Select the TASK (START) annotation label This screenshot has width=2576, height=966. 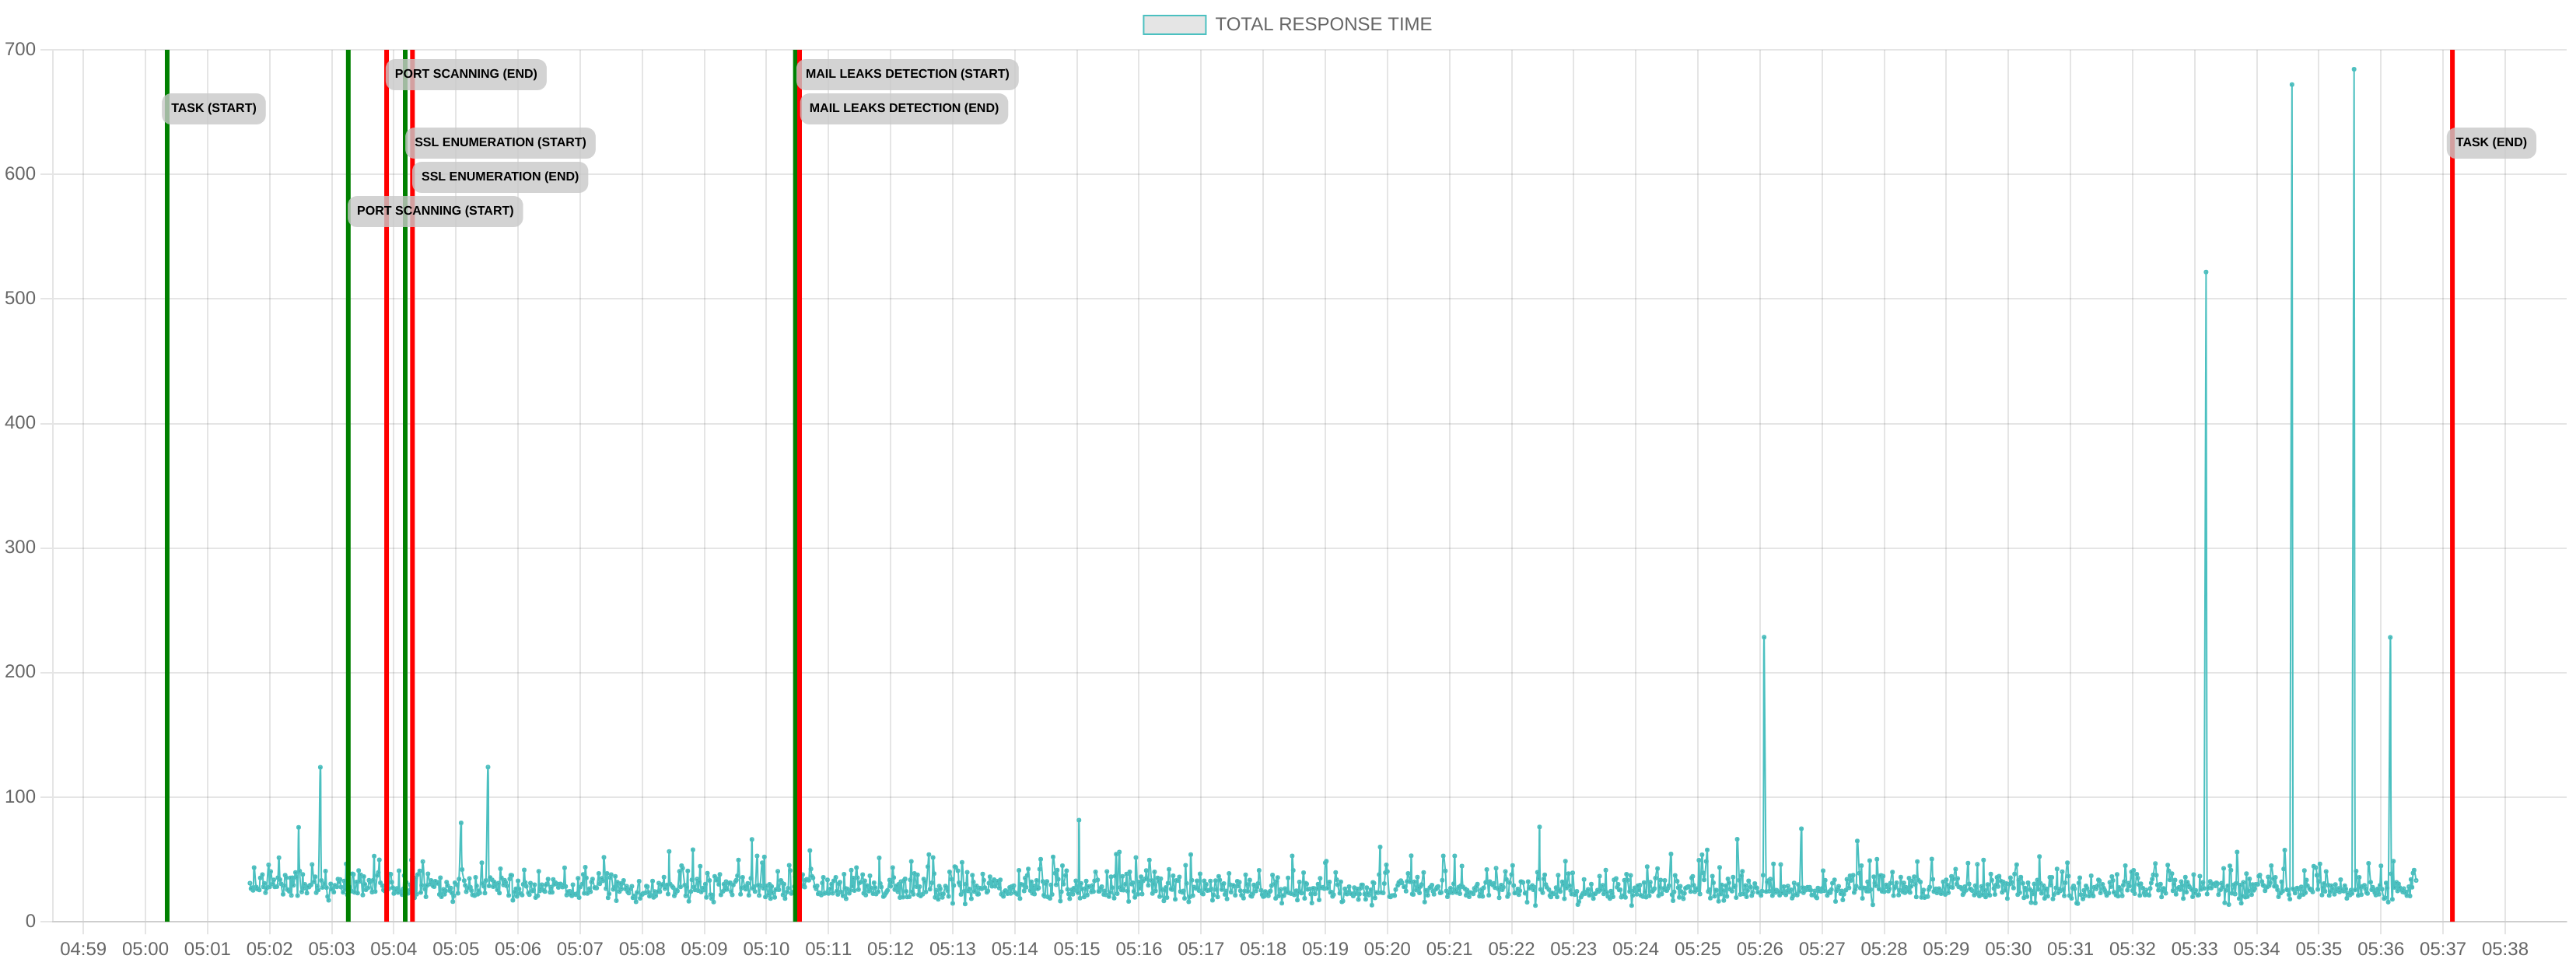(214, 108)
